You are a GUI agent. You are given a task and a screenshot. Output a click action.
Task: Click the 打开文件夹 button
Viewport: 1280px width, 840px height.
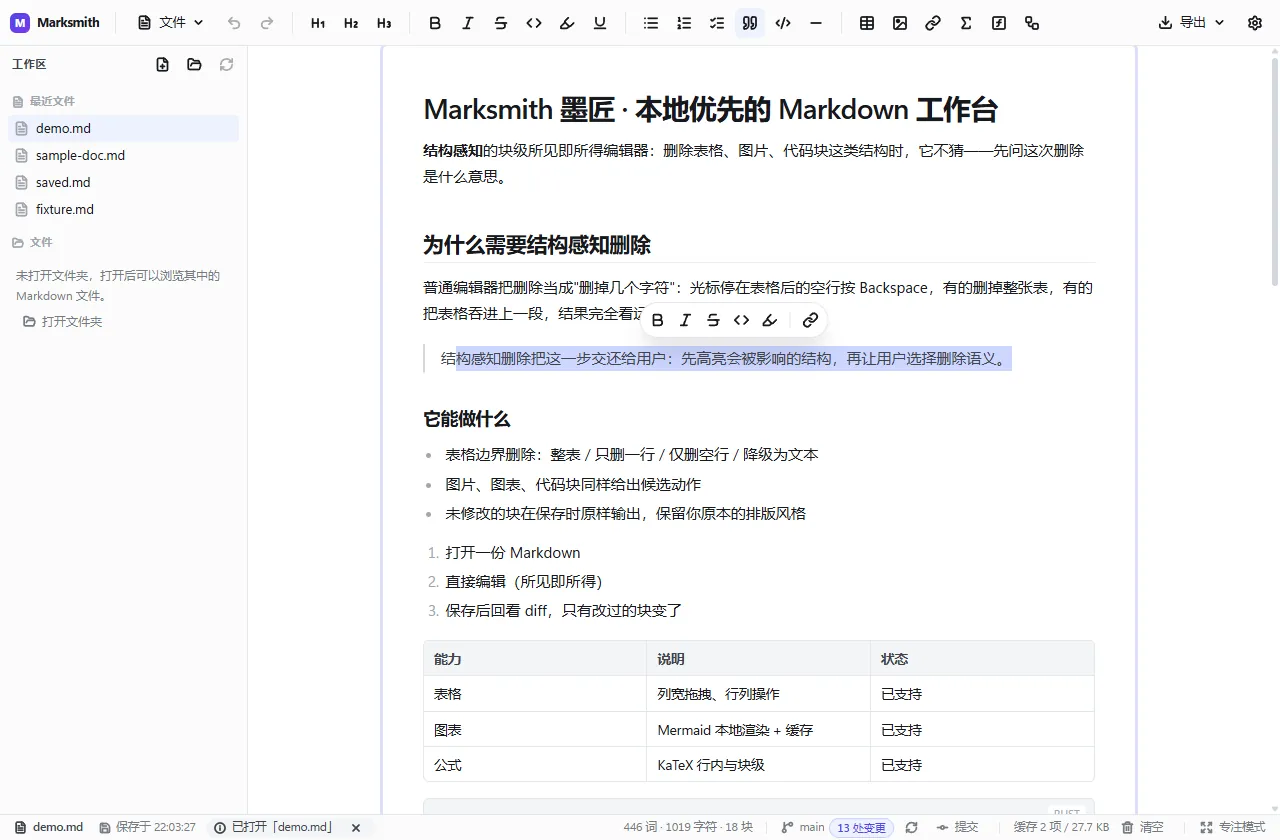click(x=63, y=322)
